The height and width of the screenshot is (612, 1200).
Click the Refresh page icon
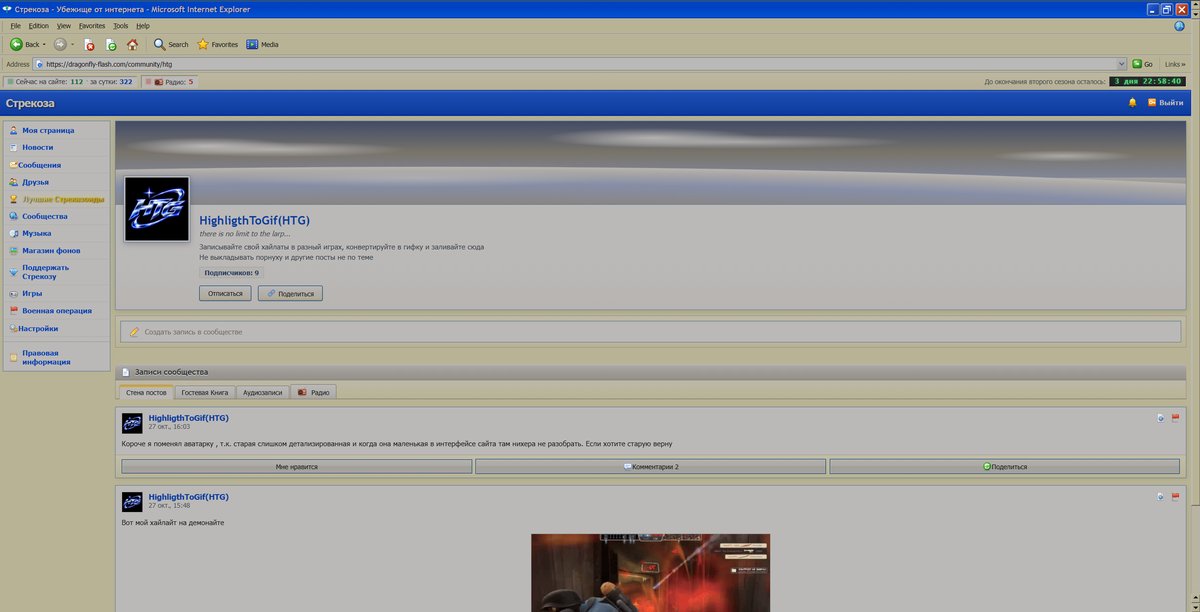[111, 44]
